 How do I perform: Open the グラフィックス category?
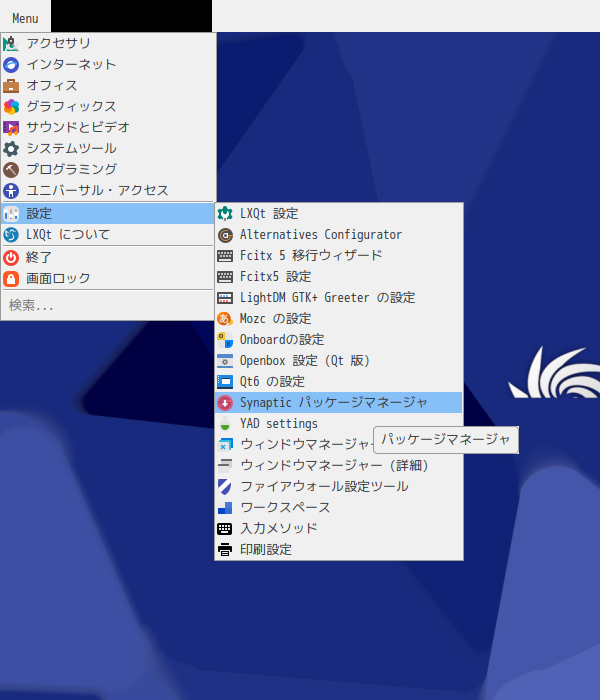tap(108, 107)
